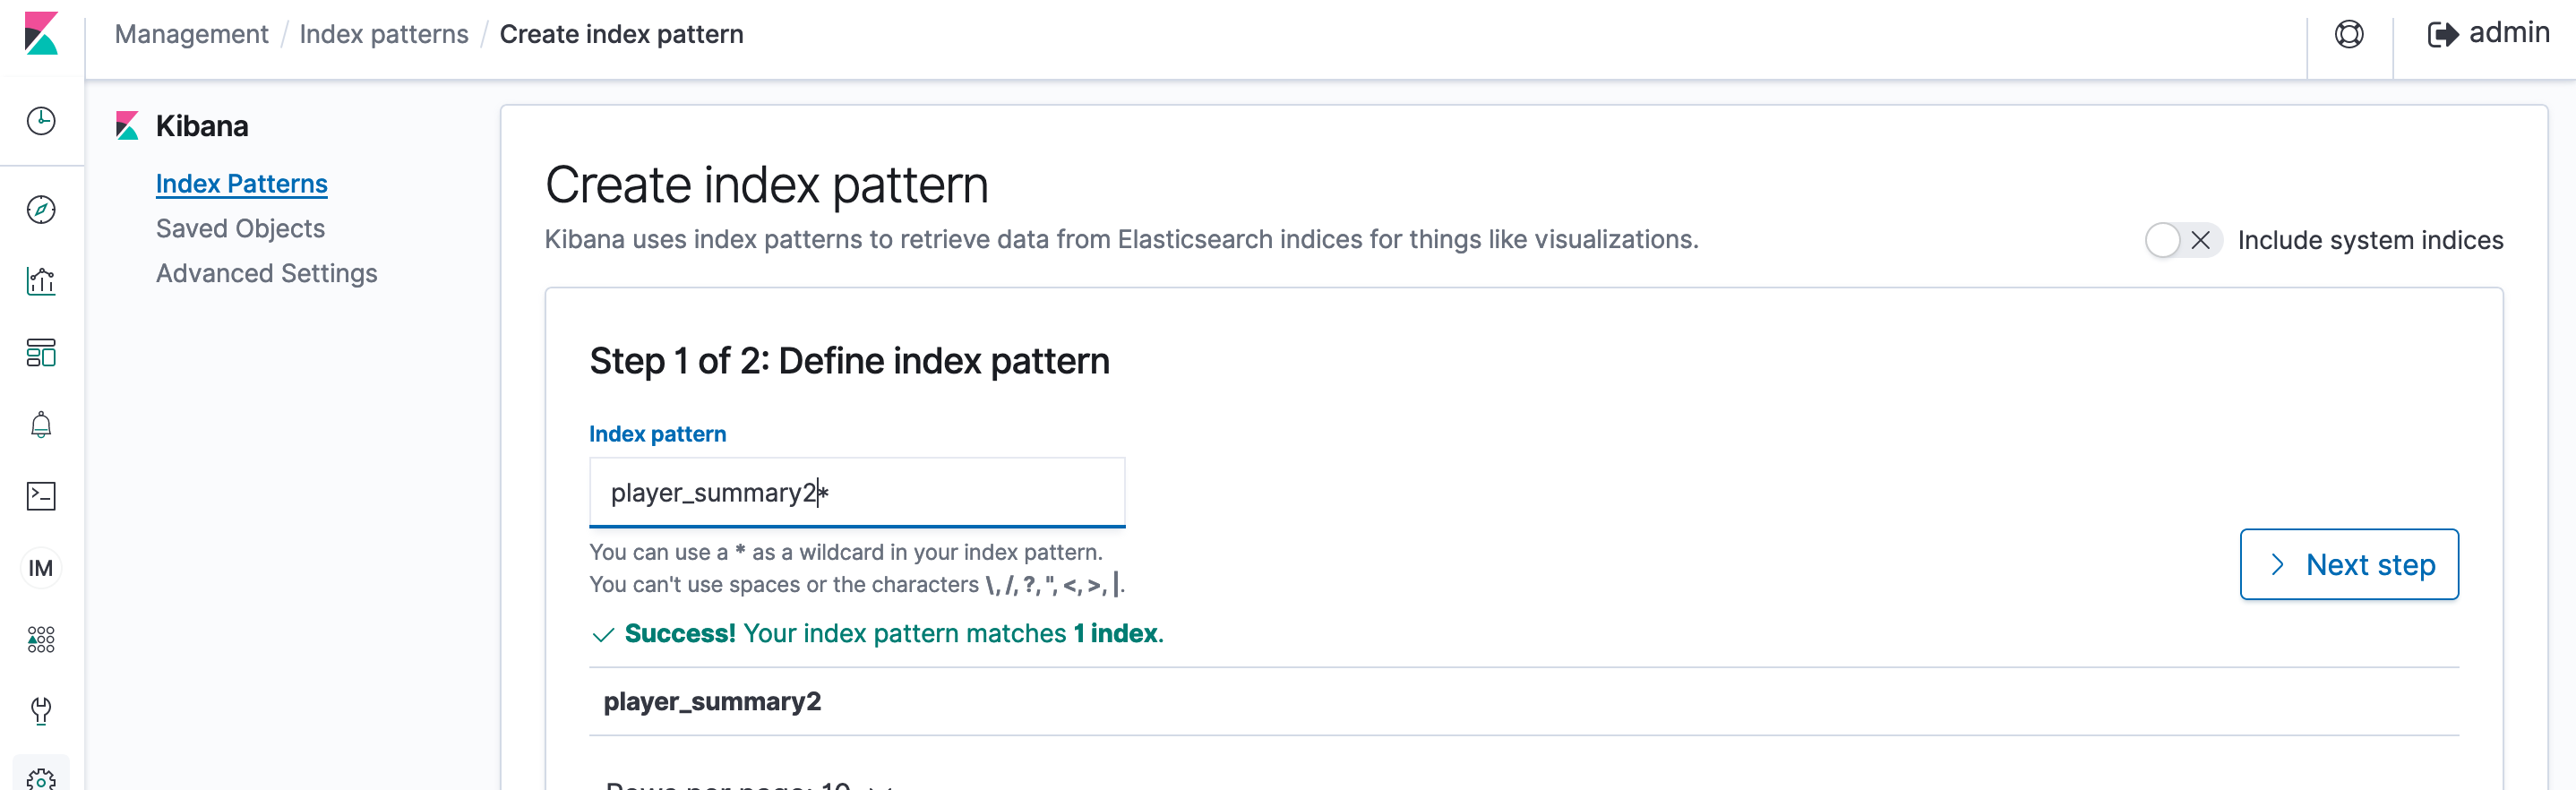Click inside the Index pattern field
Viewport: 2576px width, 790px height.
pos(857,492)
